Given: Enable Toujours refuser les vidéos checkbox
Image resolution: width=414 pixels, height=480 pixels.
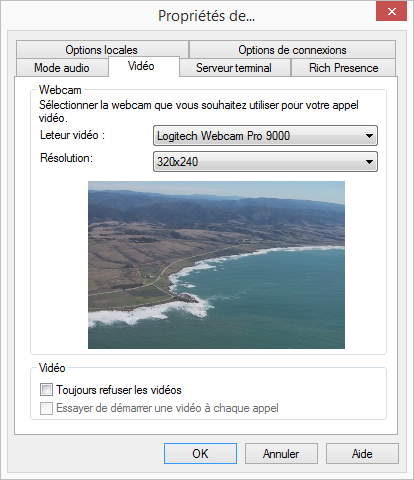Looking at the screenshot, I should click(46, 390).
